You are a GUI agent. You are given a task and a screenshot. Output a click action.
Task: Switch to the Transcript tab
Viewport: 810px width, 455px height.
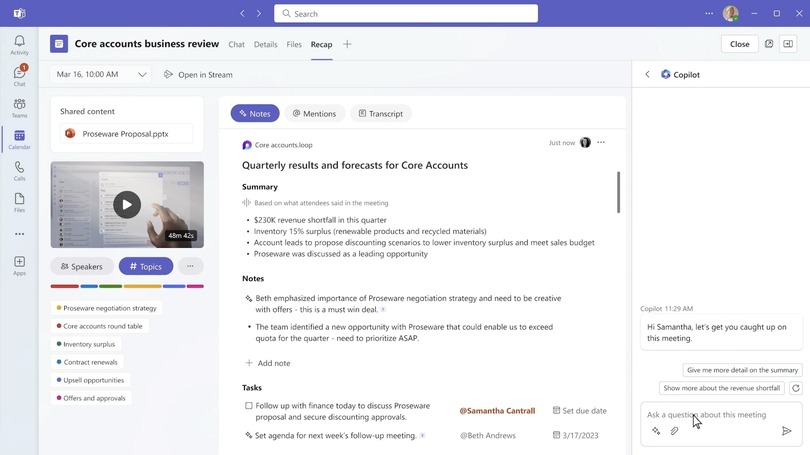coord(380,114)
